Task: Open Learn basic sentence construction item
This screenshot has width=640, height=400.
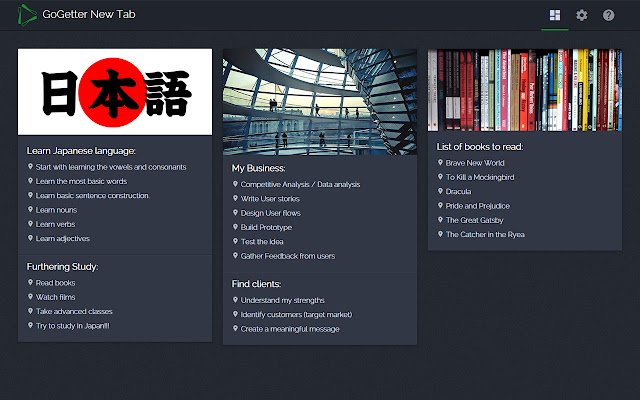Action: click(x=92, y=196)
